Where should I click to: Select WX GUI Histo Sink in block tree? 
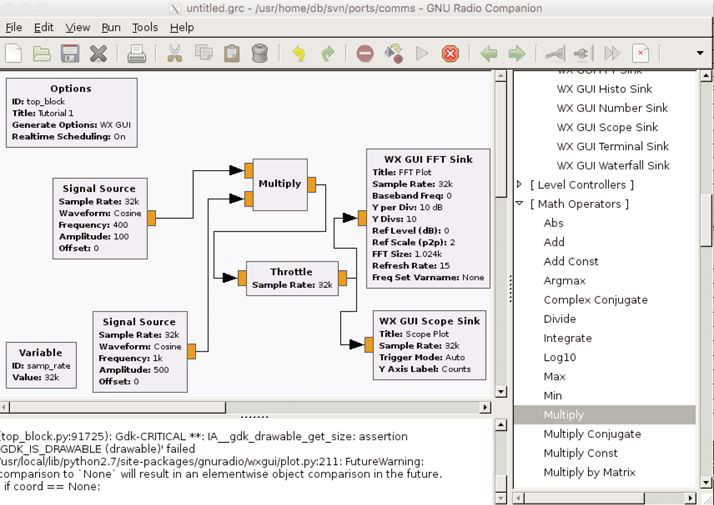click(604, 89)
